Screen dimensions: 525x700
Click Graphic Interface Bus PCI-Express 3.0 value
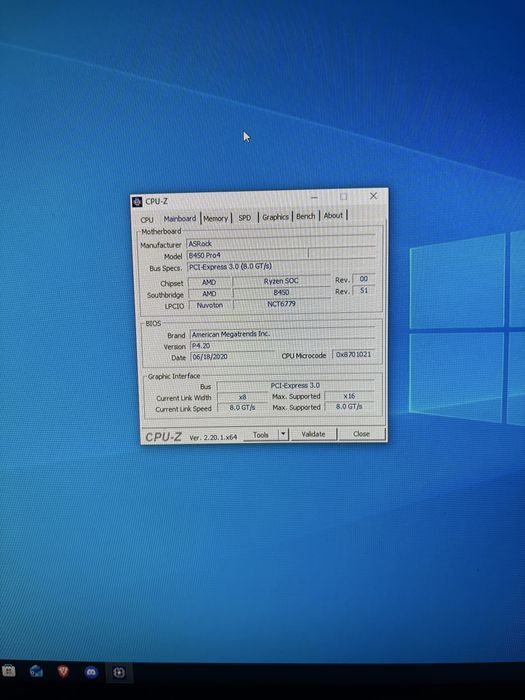(x=295, y=385)
